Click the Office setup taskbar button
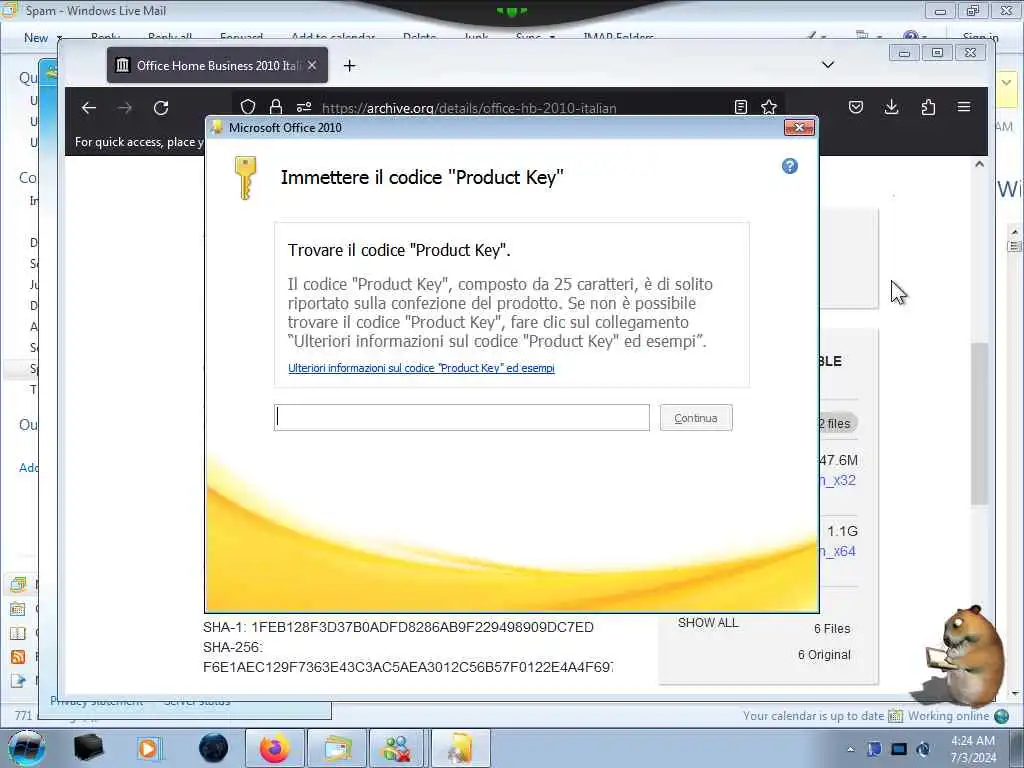The image size is (1024, 768). coord(460,748)
